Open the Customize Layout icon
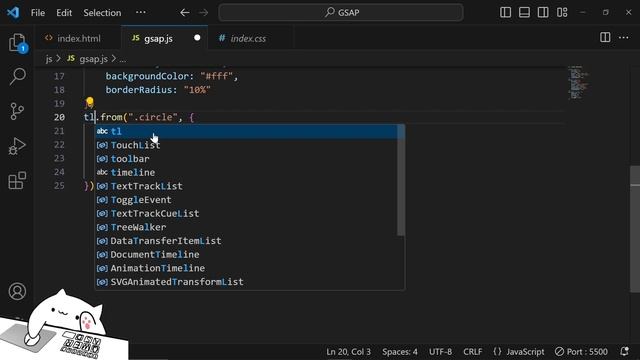640x360 pixels. (562, 13)
